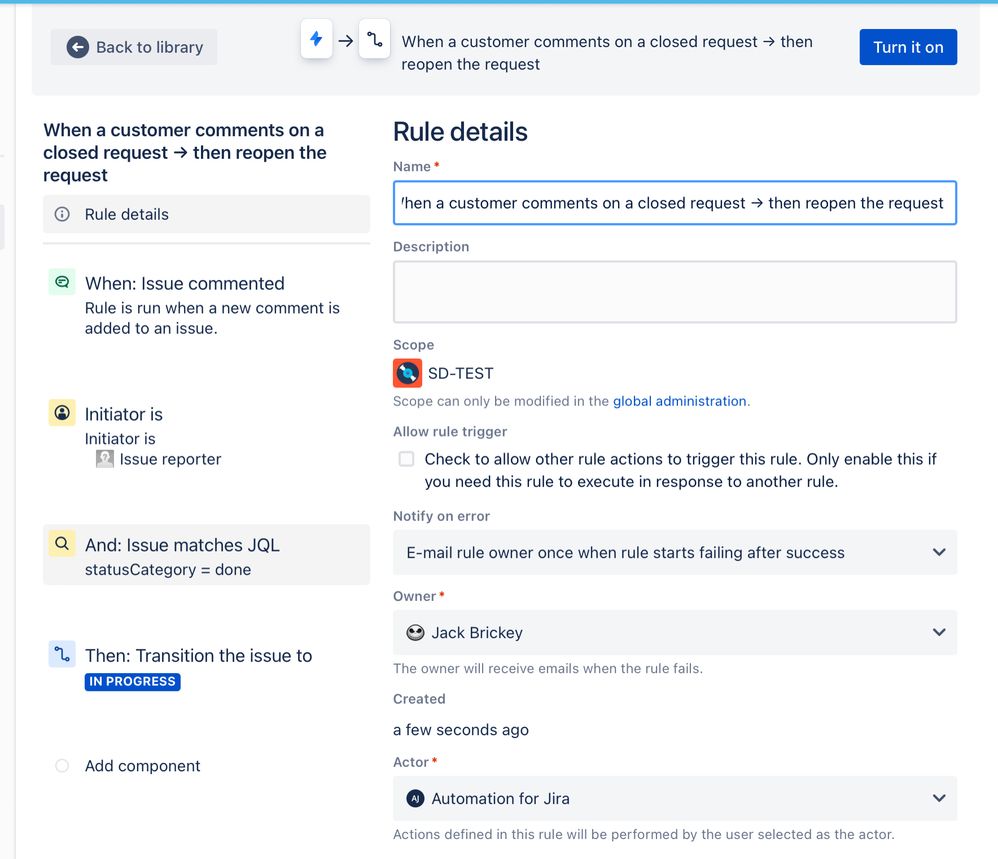The height and width of the screenshot is (859, 998).
Task: Click the Turn it on button
Action: coord(908,47)
